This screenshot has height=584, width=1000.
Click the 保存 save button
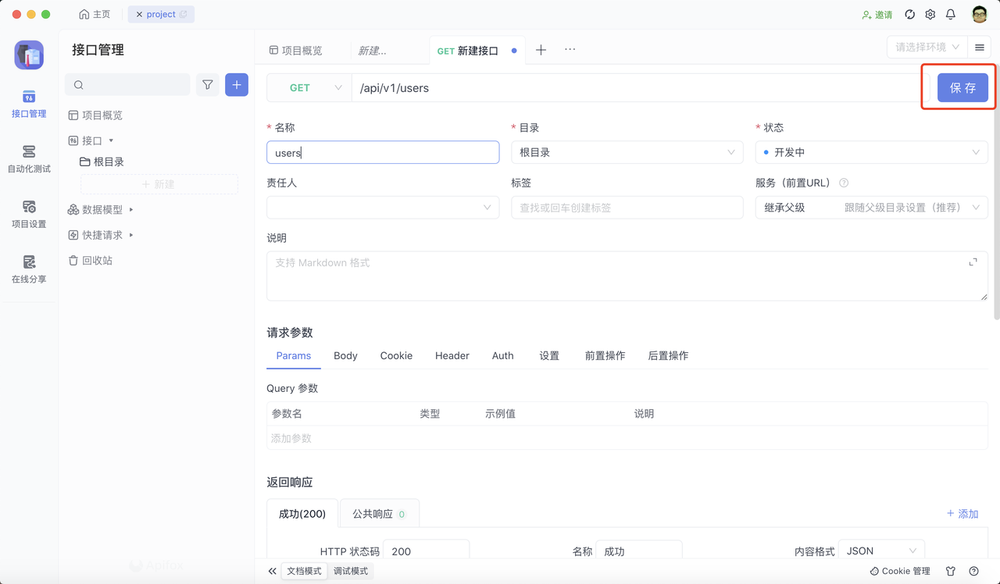(x=958, y=88)
